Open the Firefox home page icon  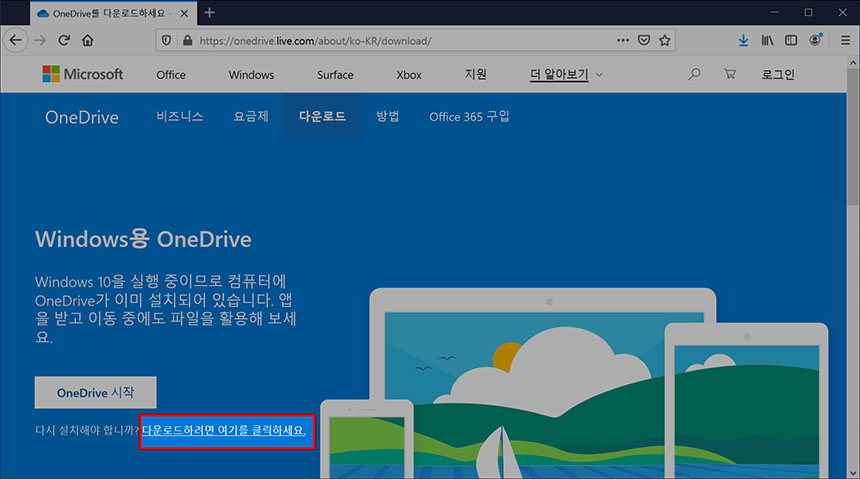tap(88, 41)
